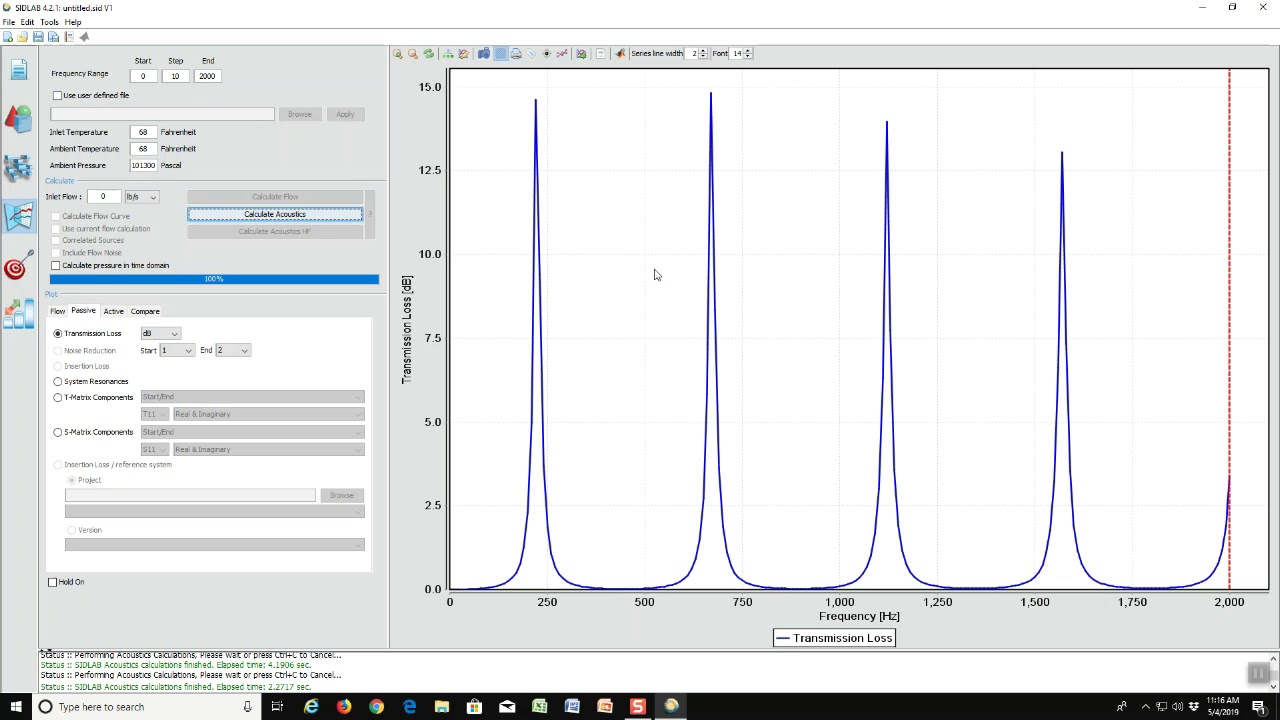Click the Ambient Pressure input field
The image size is (1280, 720).
(x=143, y=165)
